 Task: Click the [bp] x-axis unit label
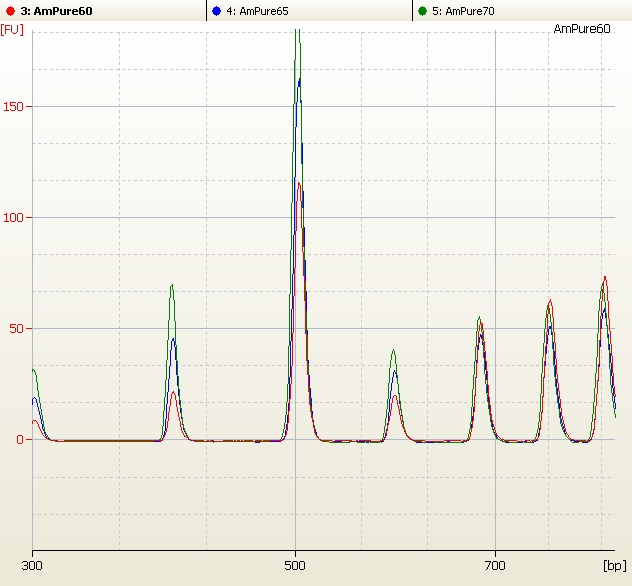pyautogui.click(x=615, y=565)
